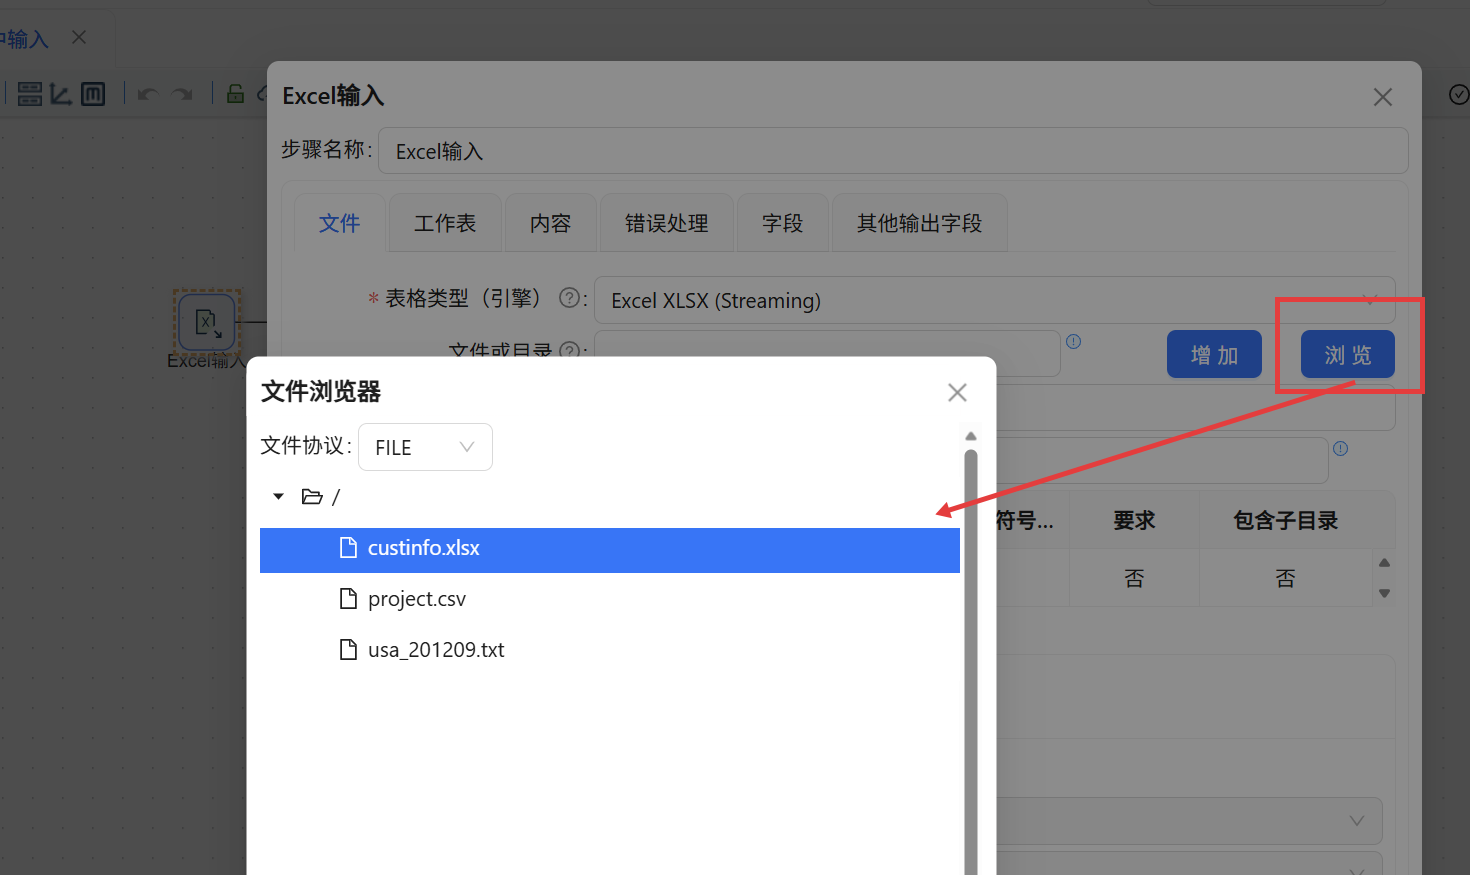
Task: Close the Excel输入 dialog
Action: pyautogui.click(x=1383, y=97)
